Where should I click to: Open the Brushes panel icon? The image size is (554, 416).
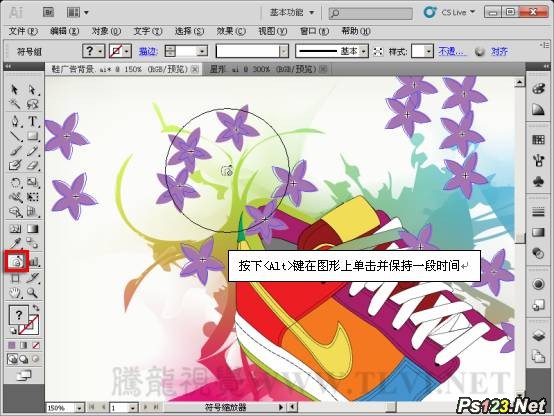pos(538,161)
